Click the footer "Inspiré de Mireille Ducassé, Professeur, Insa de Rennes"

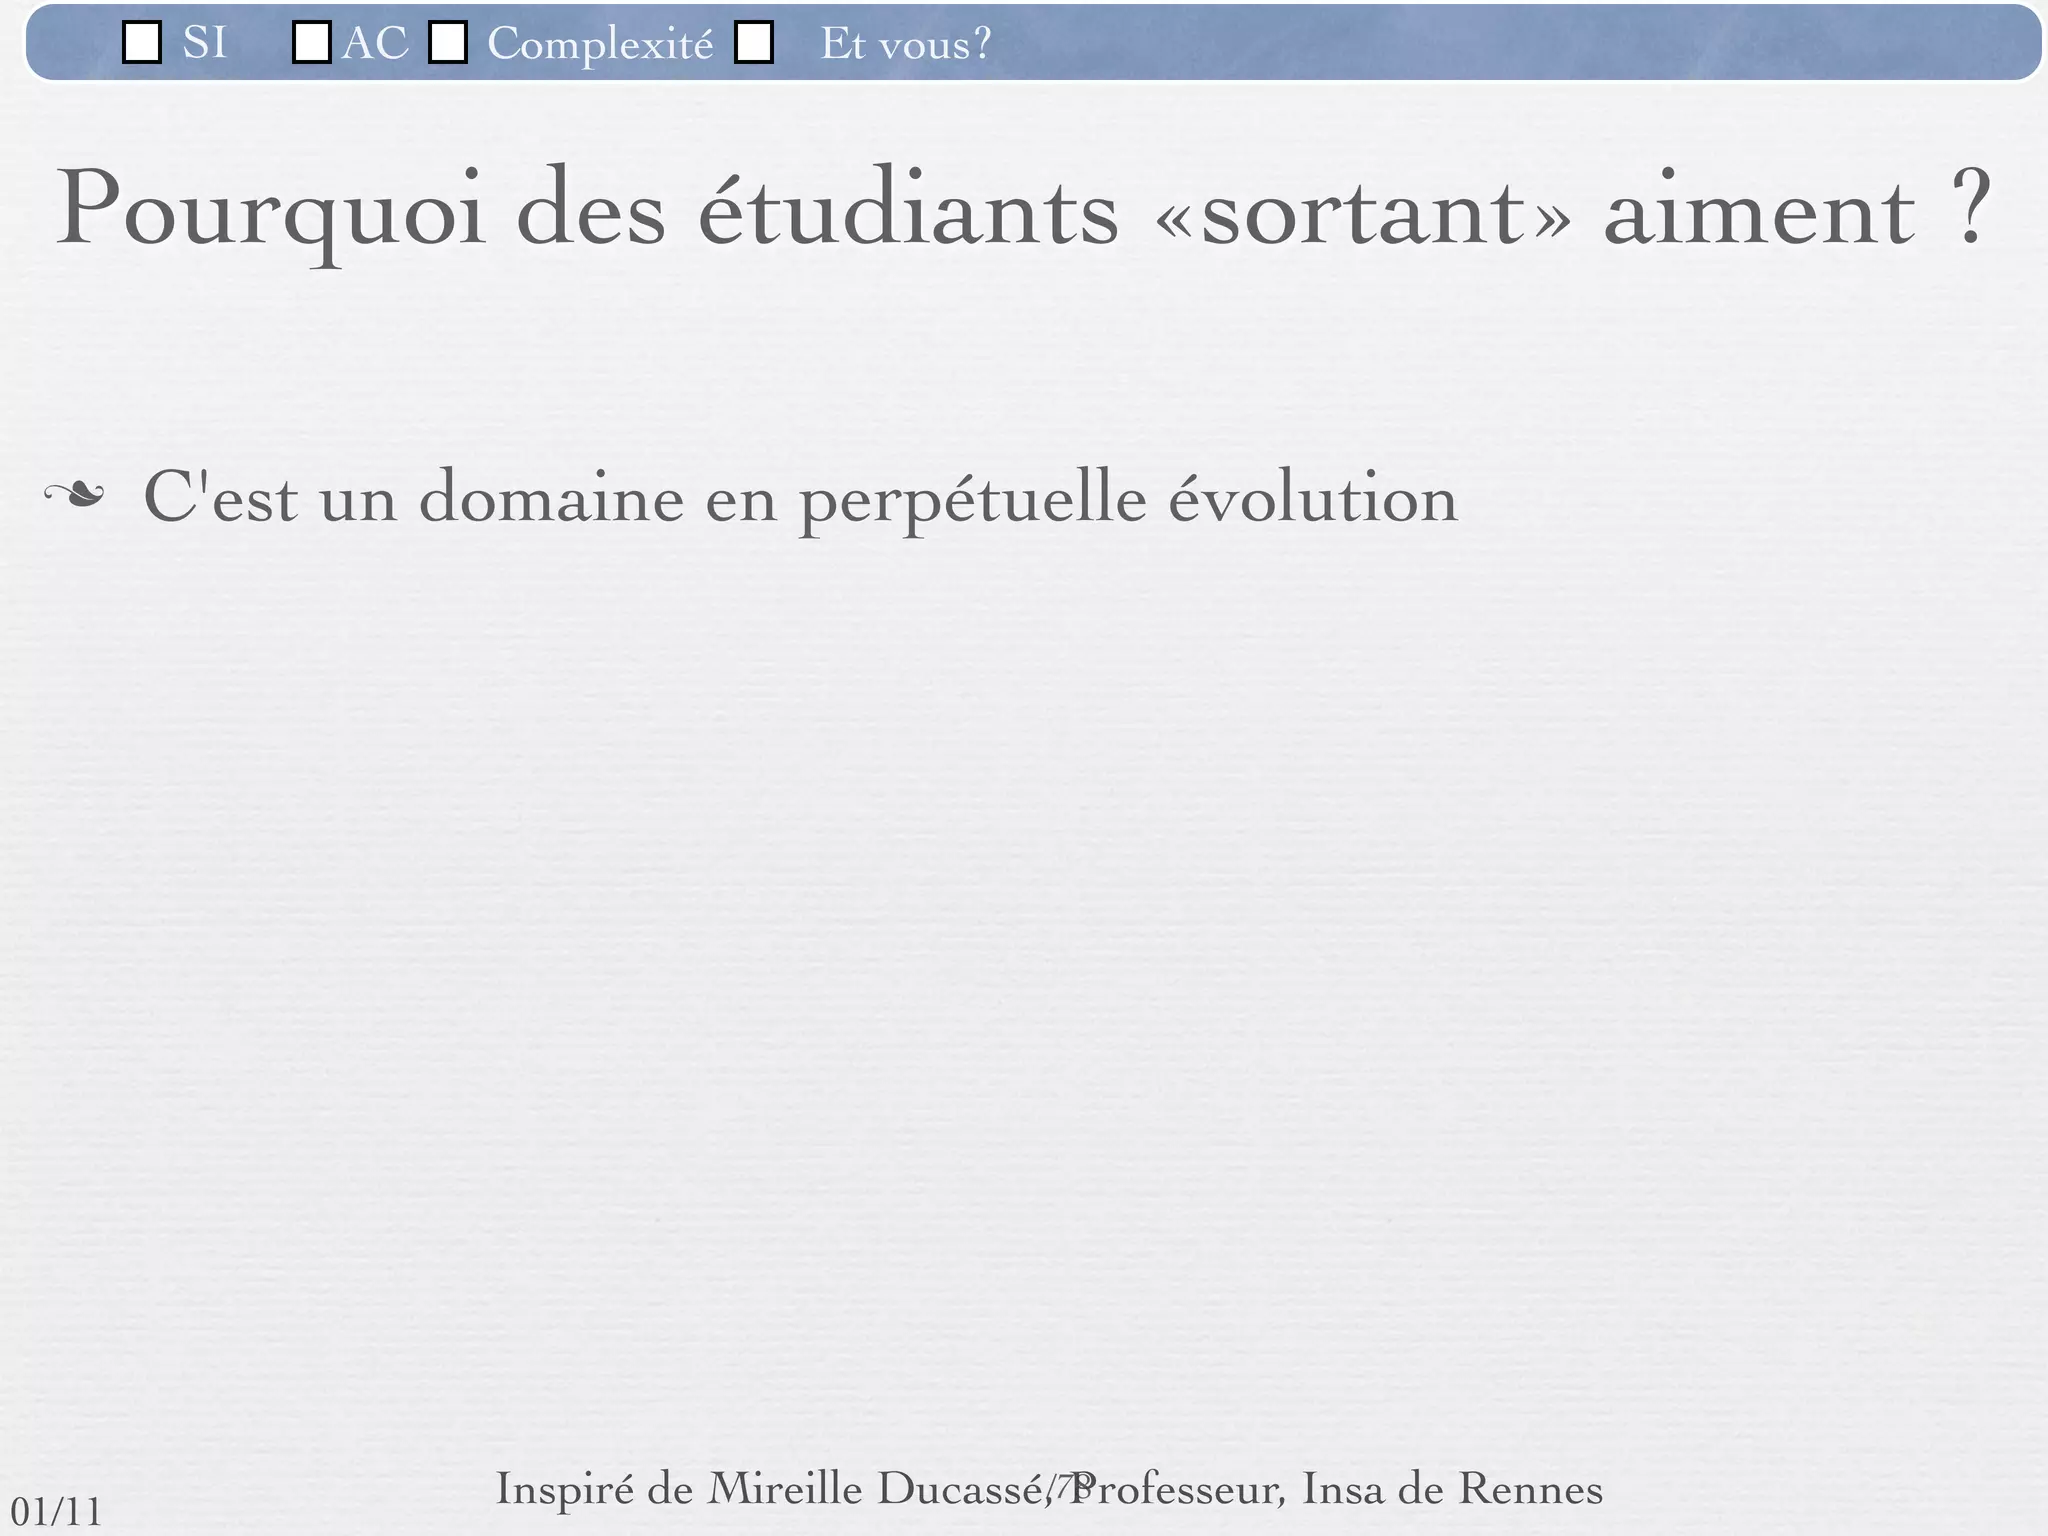tap(1049, 1488)
